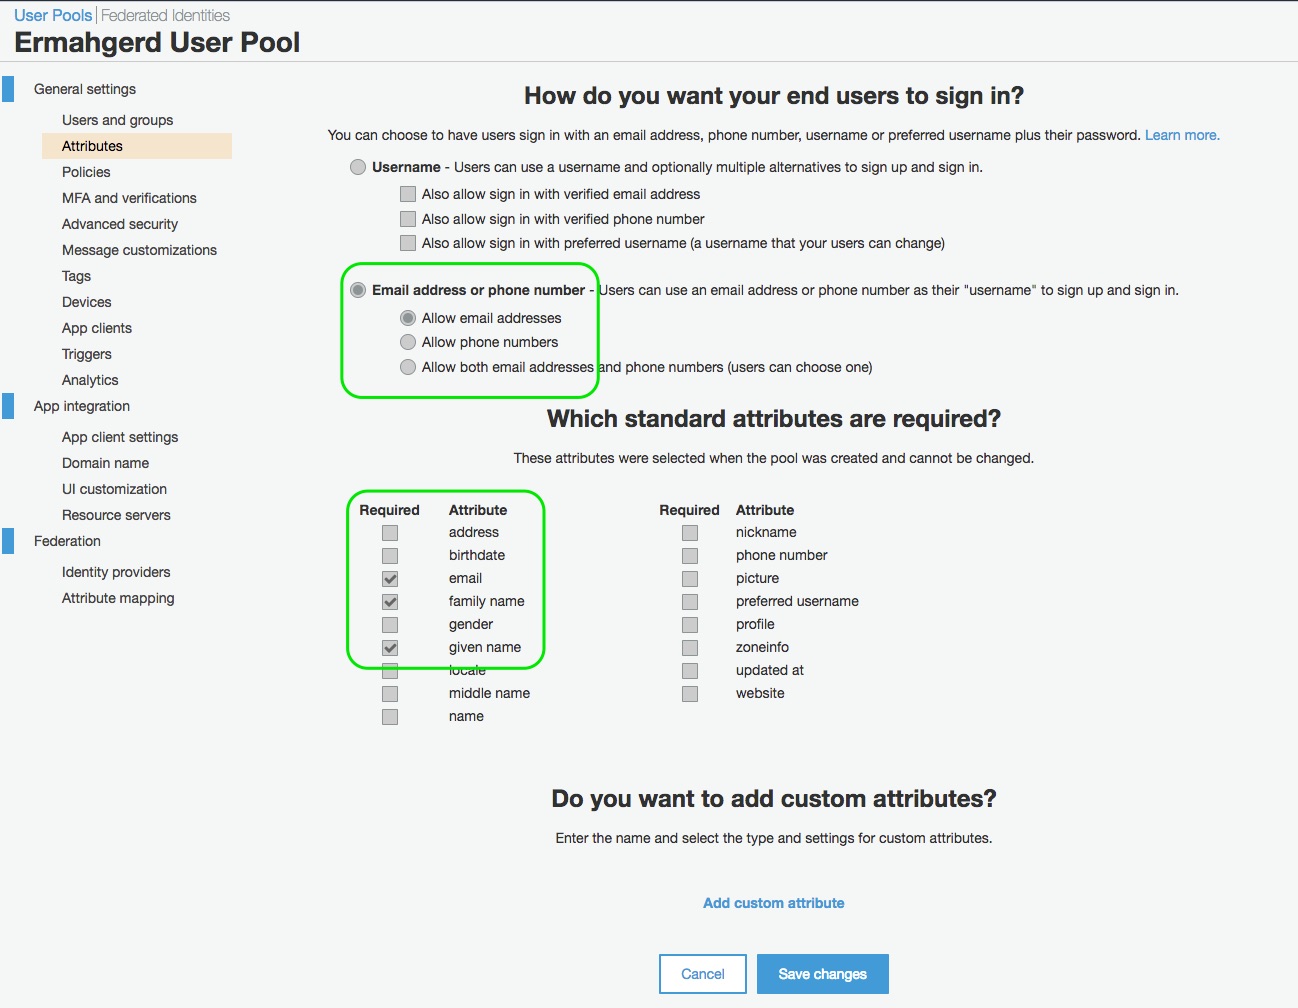Image resolution: width=1298 pixels, height=1008 pixels.
Task: Expand the App integration section
Action: tap(82, 406)
